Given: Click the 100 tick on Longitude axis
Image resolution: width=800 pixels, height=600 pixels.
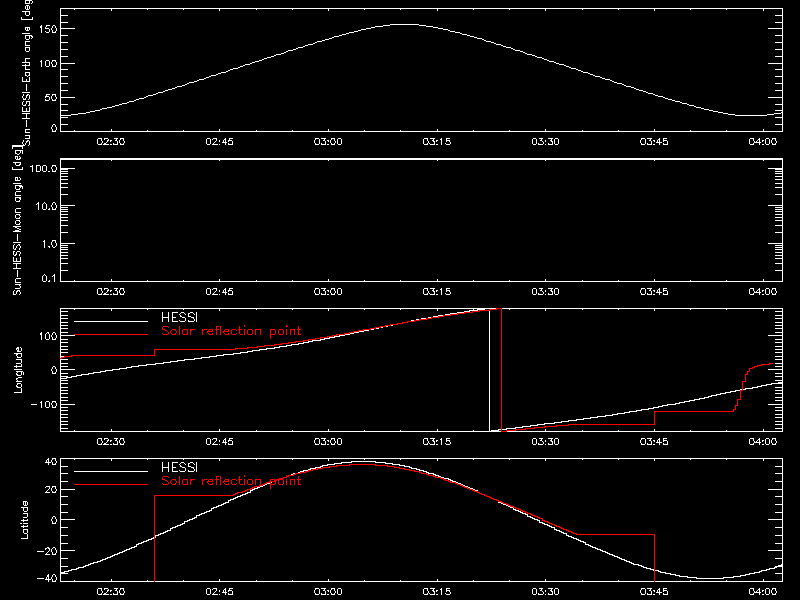Looking at the screenshot, I should [x=50, y=336].
